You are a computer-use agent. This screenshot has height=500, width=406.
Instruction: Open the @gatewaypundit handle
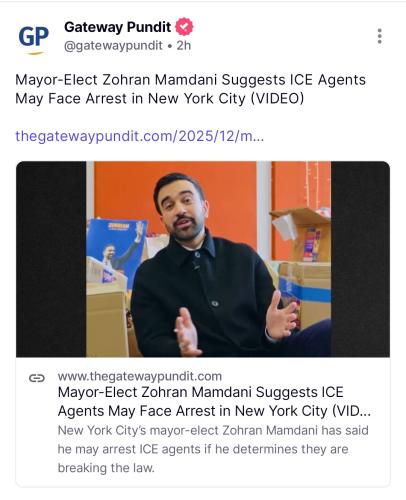pos(113,46)
